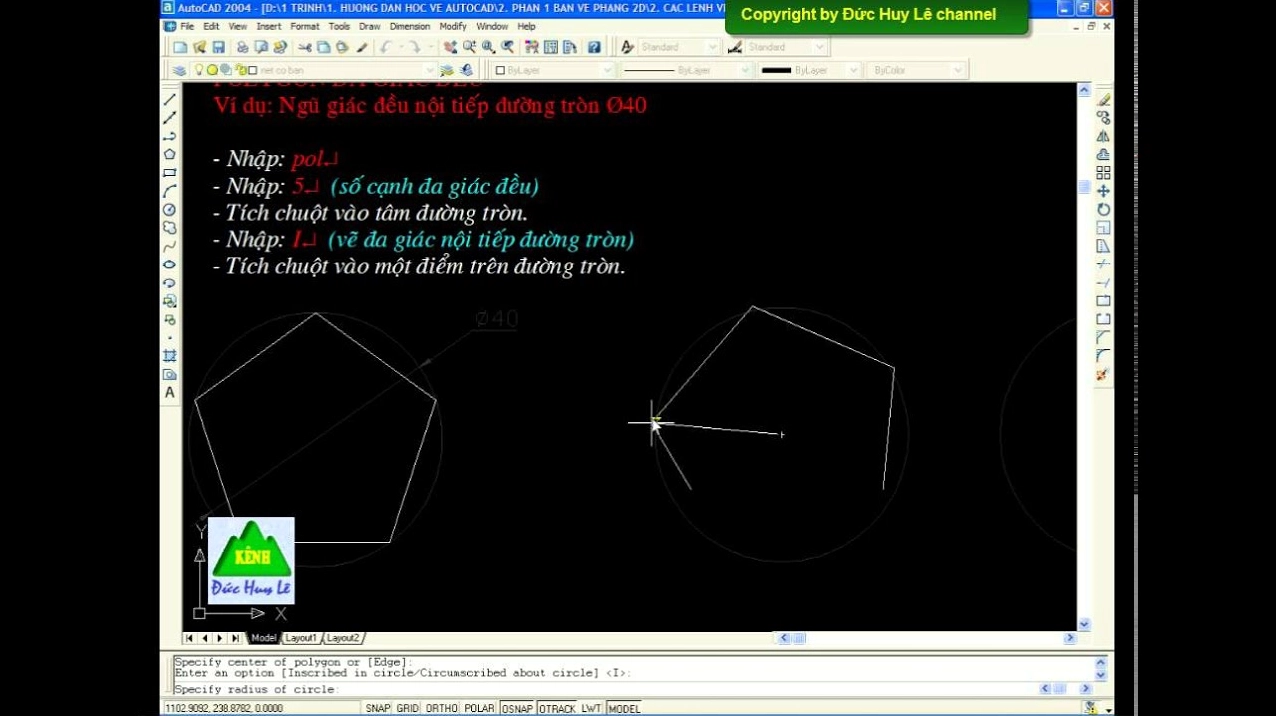This screenshot has width=1276, height=716.
Task: Activate the Move tool
Action: pyautogui.click(x=1103, y=191)
